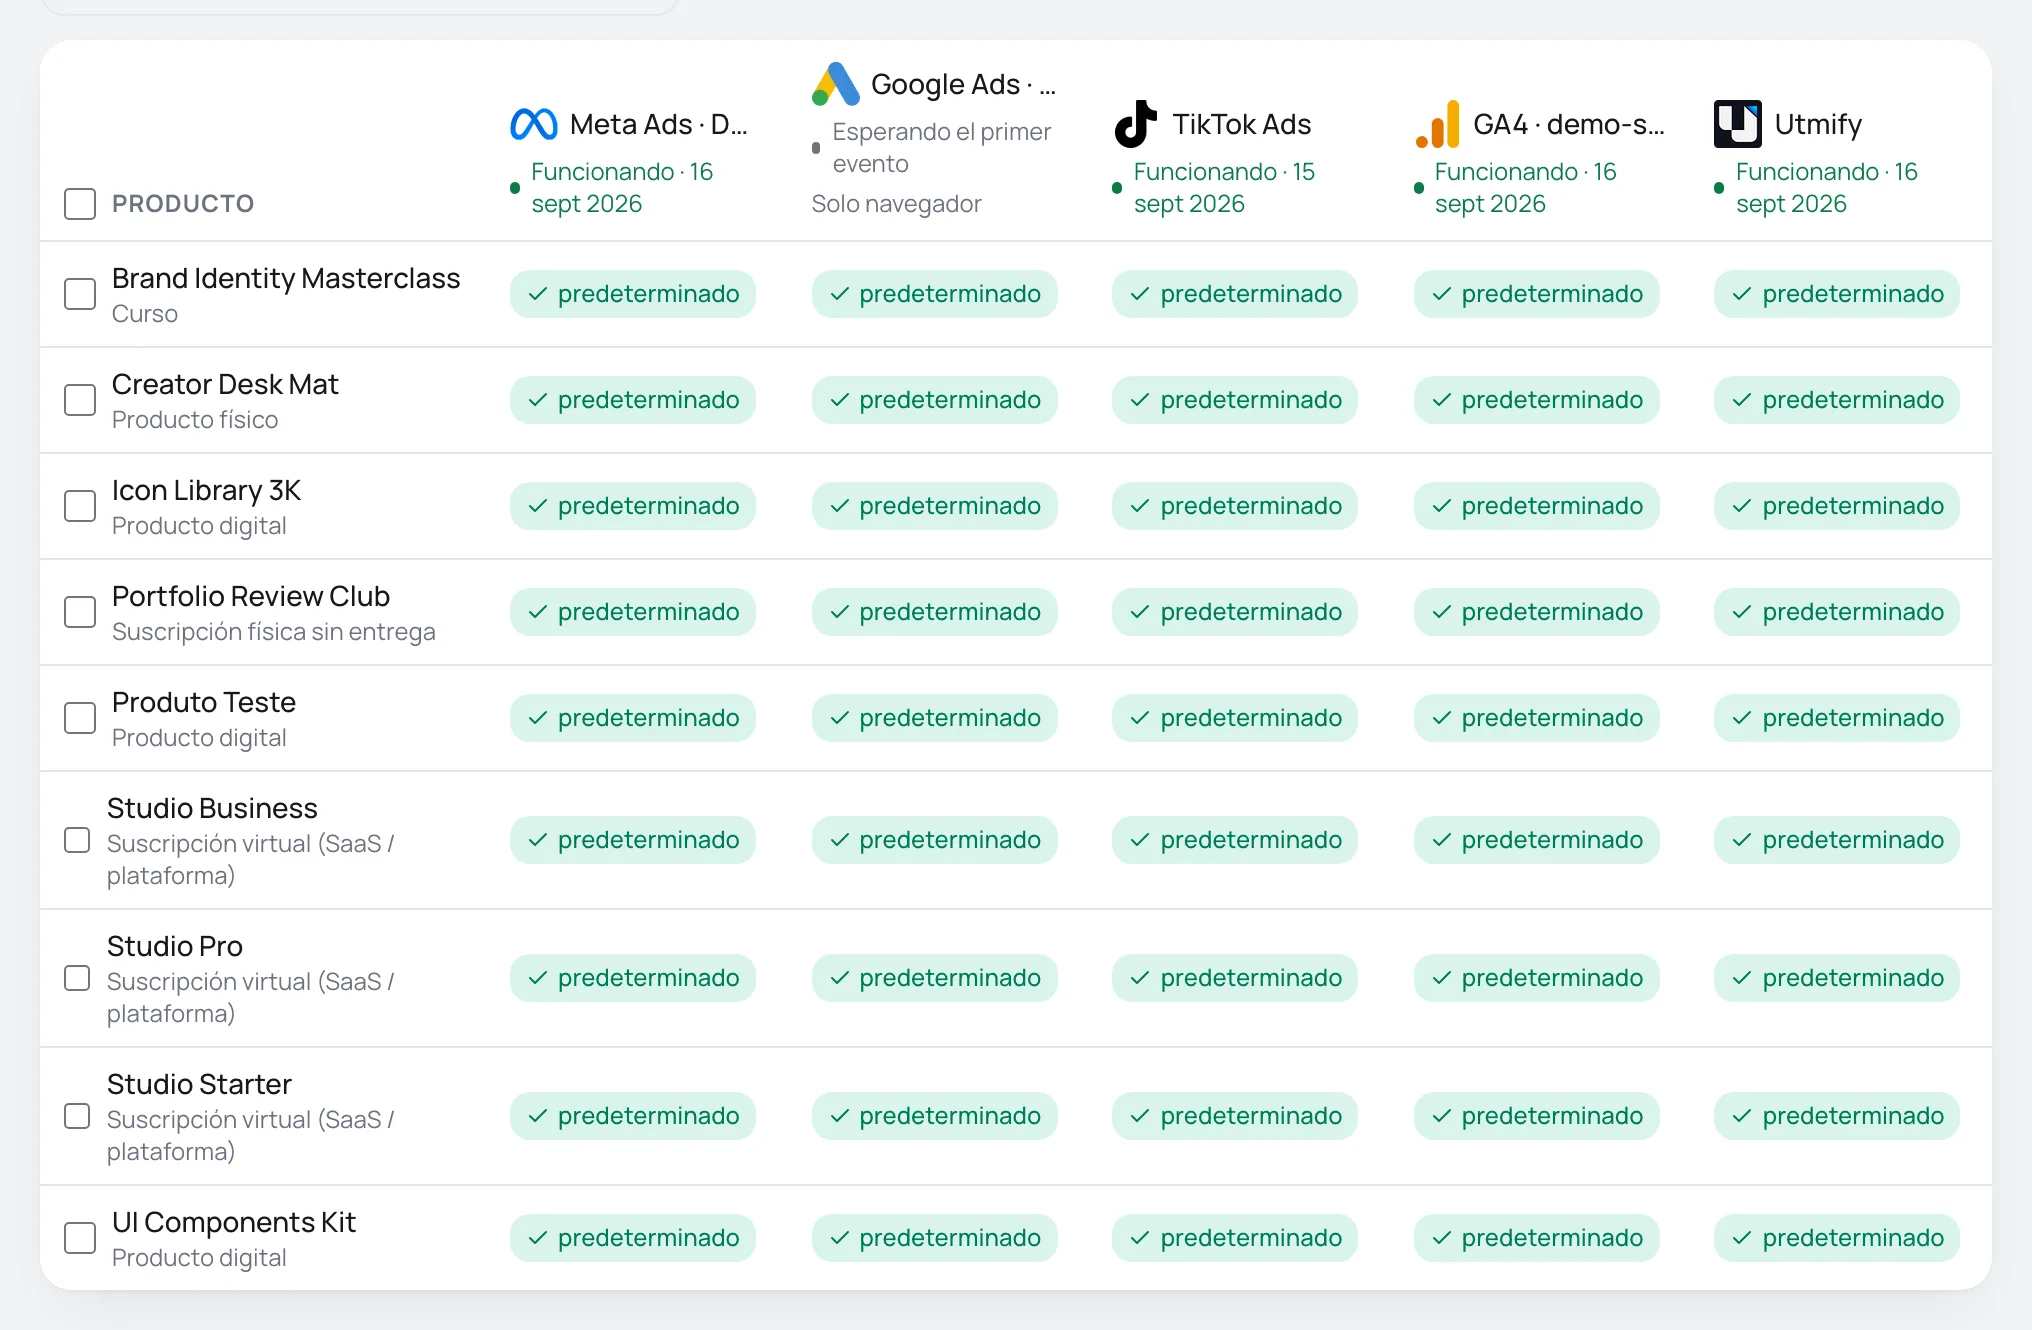The height and width of the screenshot is (1330, 2032).
Task: Select the Studio Pro product name
Action: tap(175, 946)
